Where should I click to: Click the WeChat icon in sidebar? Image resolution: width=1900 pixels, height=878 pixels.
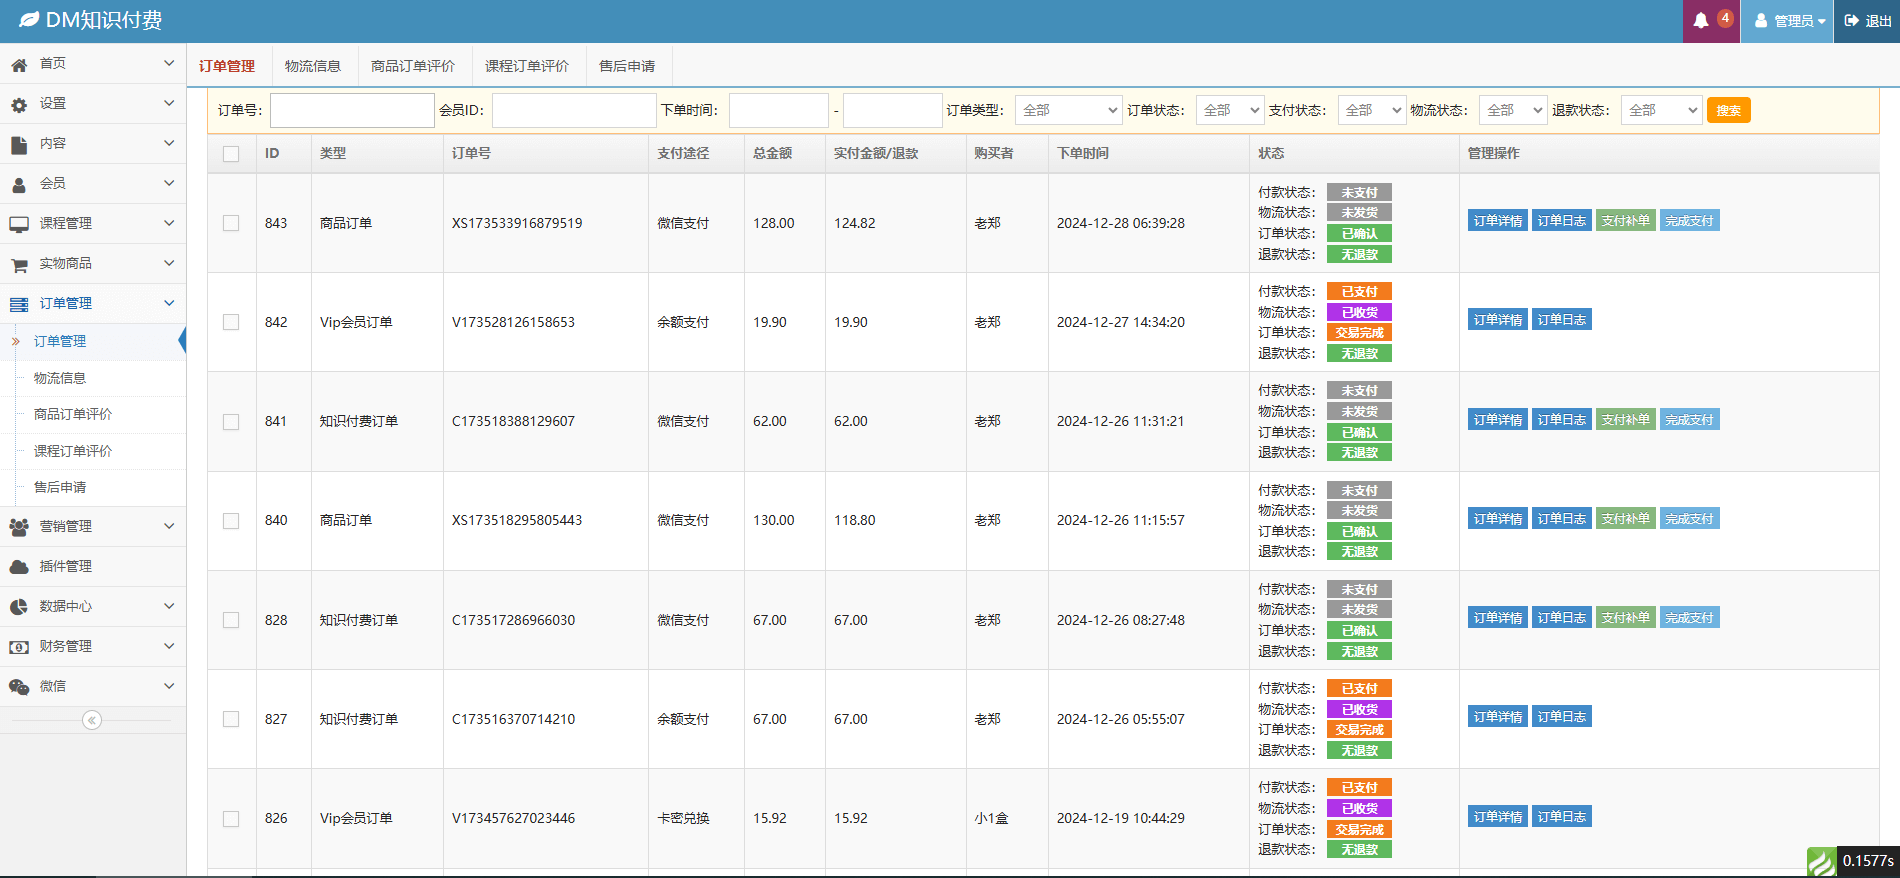click(x=19, y=687)
